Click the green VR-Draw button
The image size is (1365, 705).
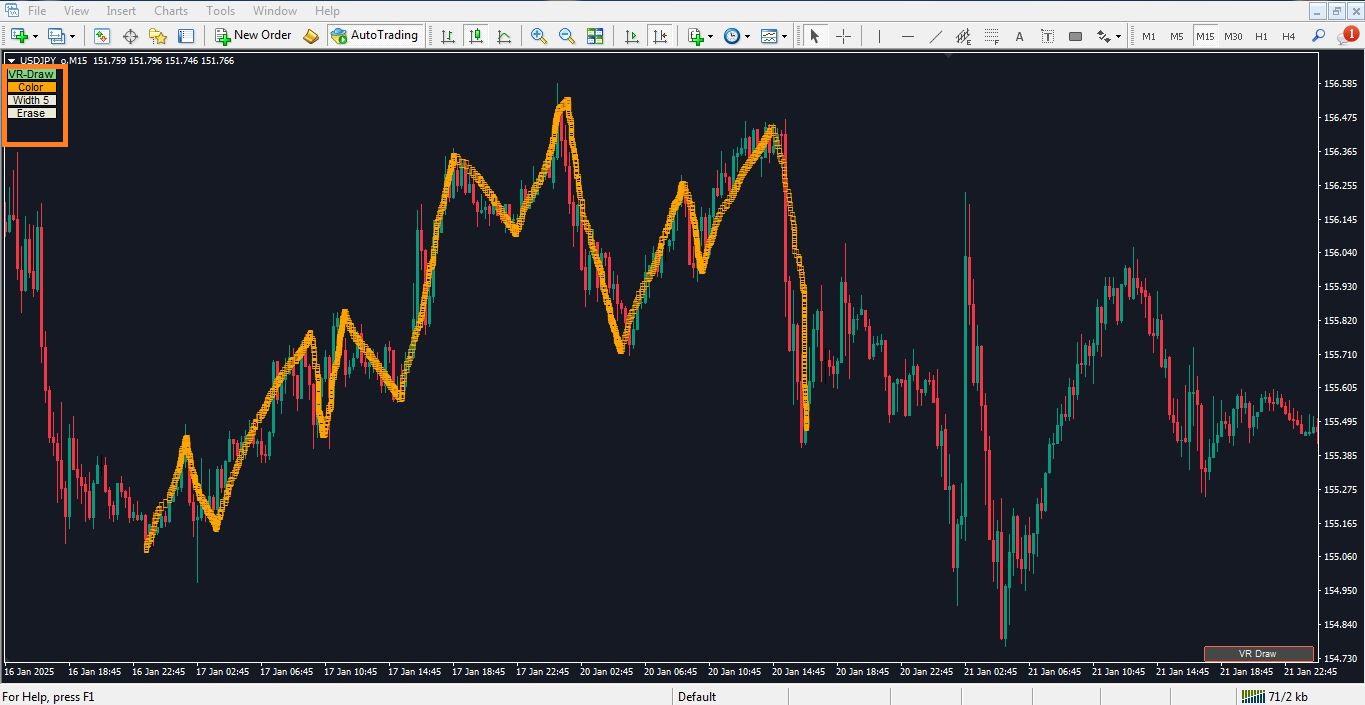[x=31, y=74]
